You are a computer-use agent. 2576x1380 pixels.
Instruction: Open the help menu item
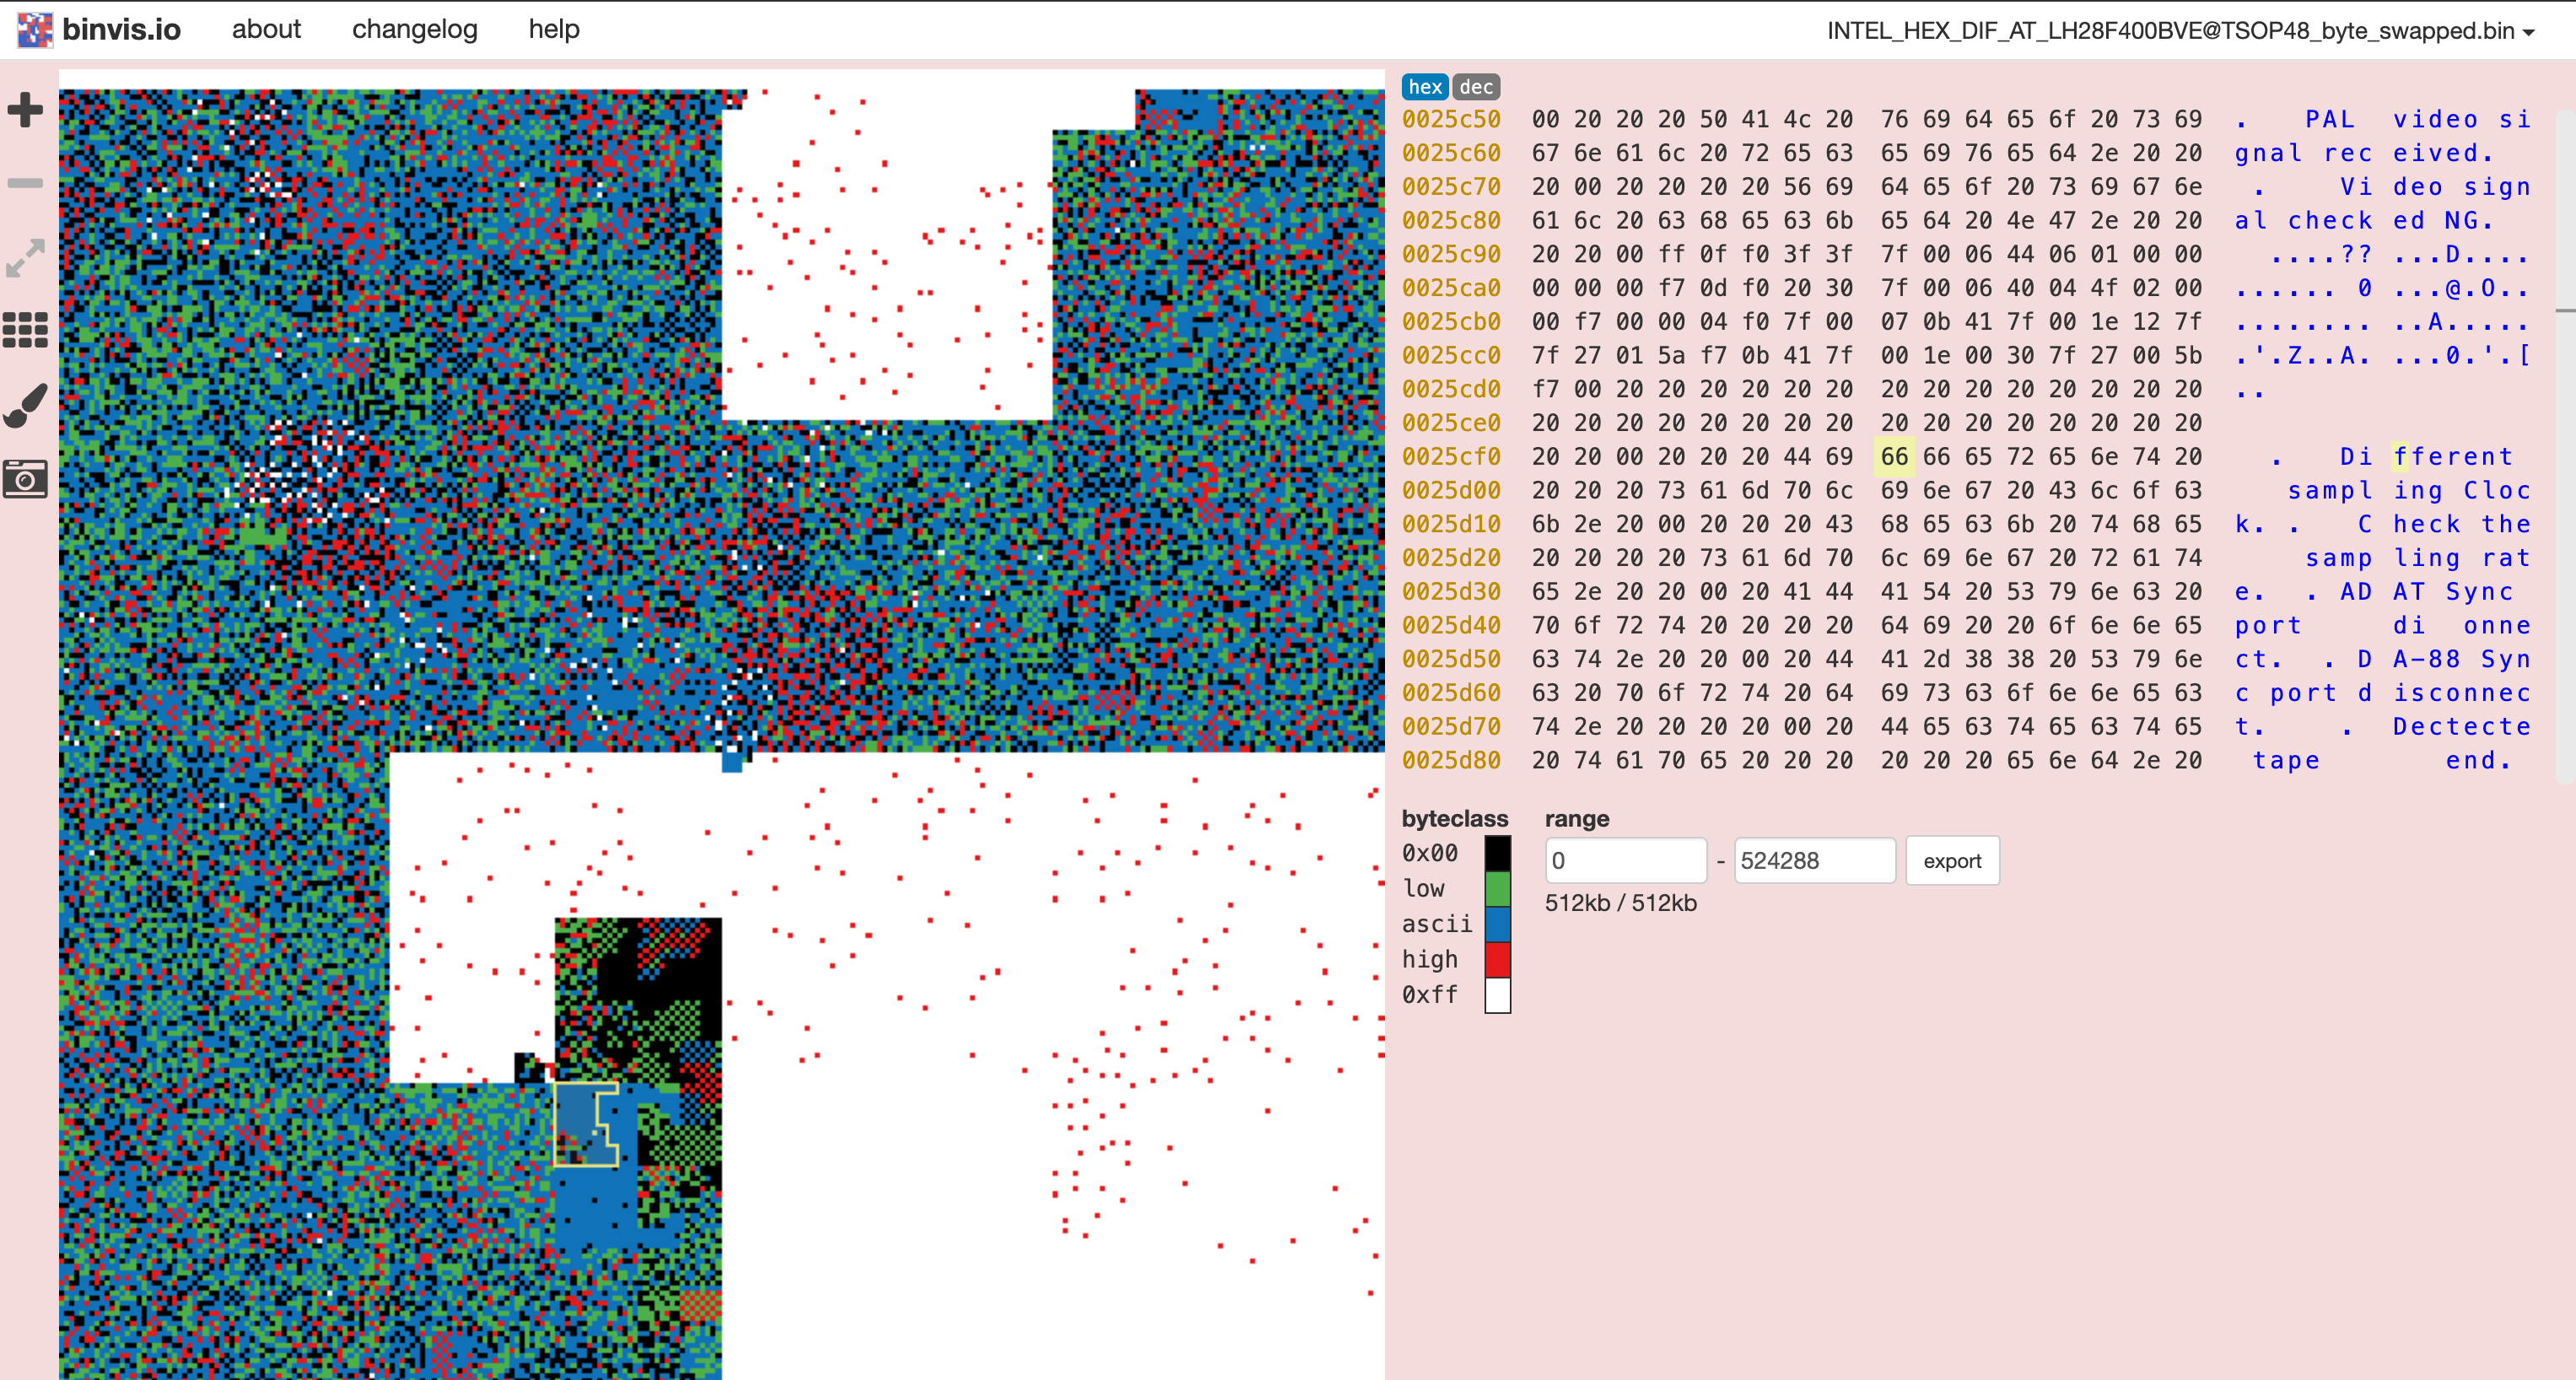[554, 30]
